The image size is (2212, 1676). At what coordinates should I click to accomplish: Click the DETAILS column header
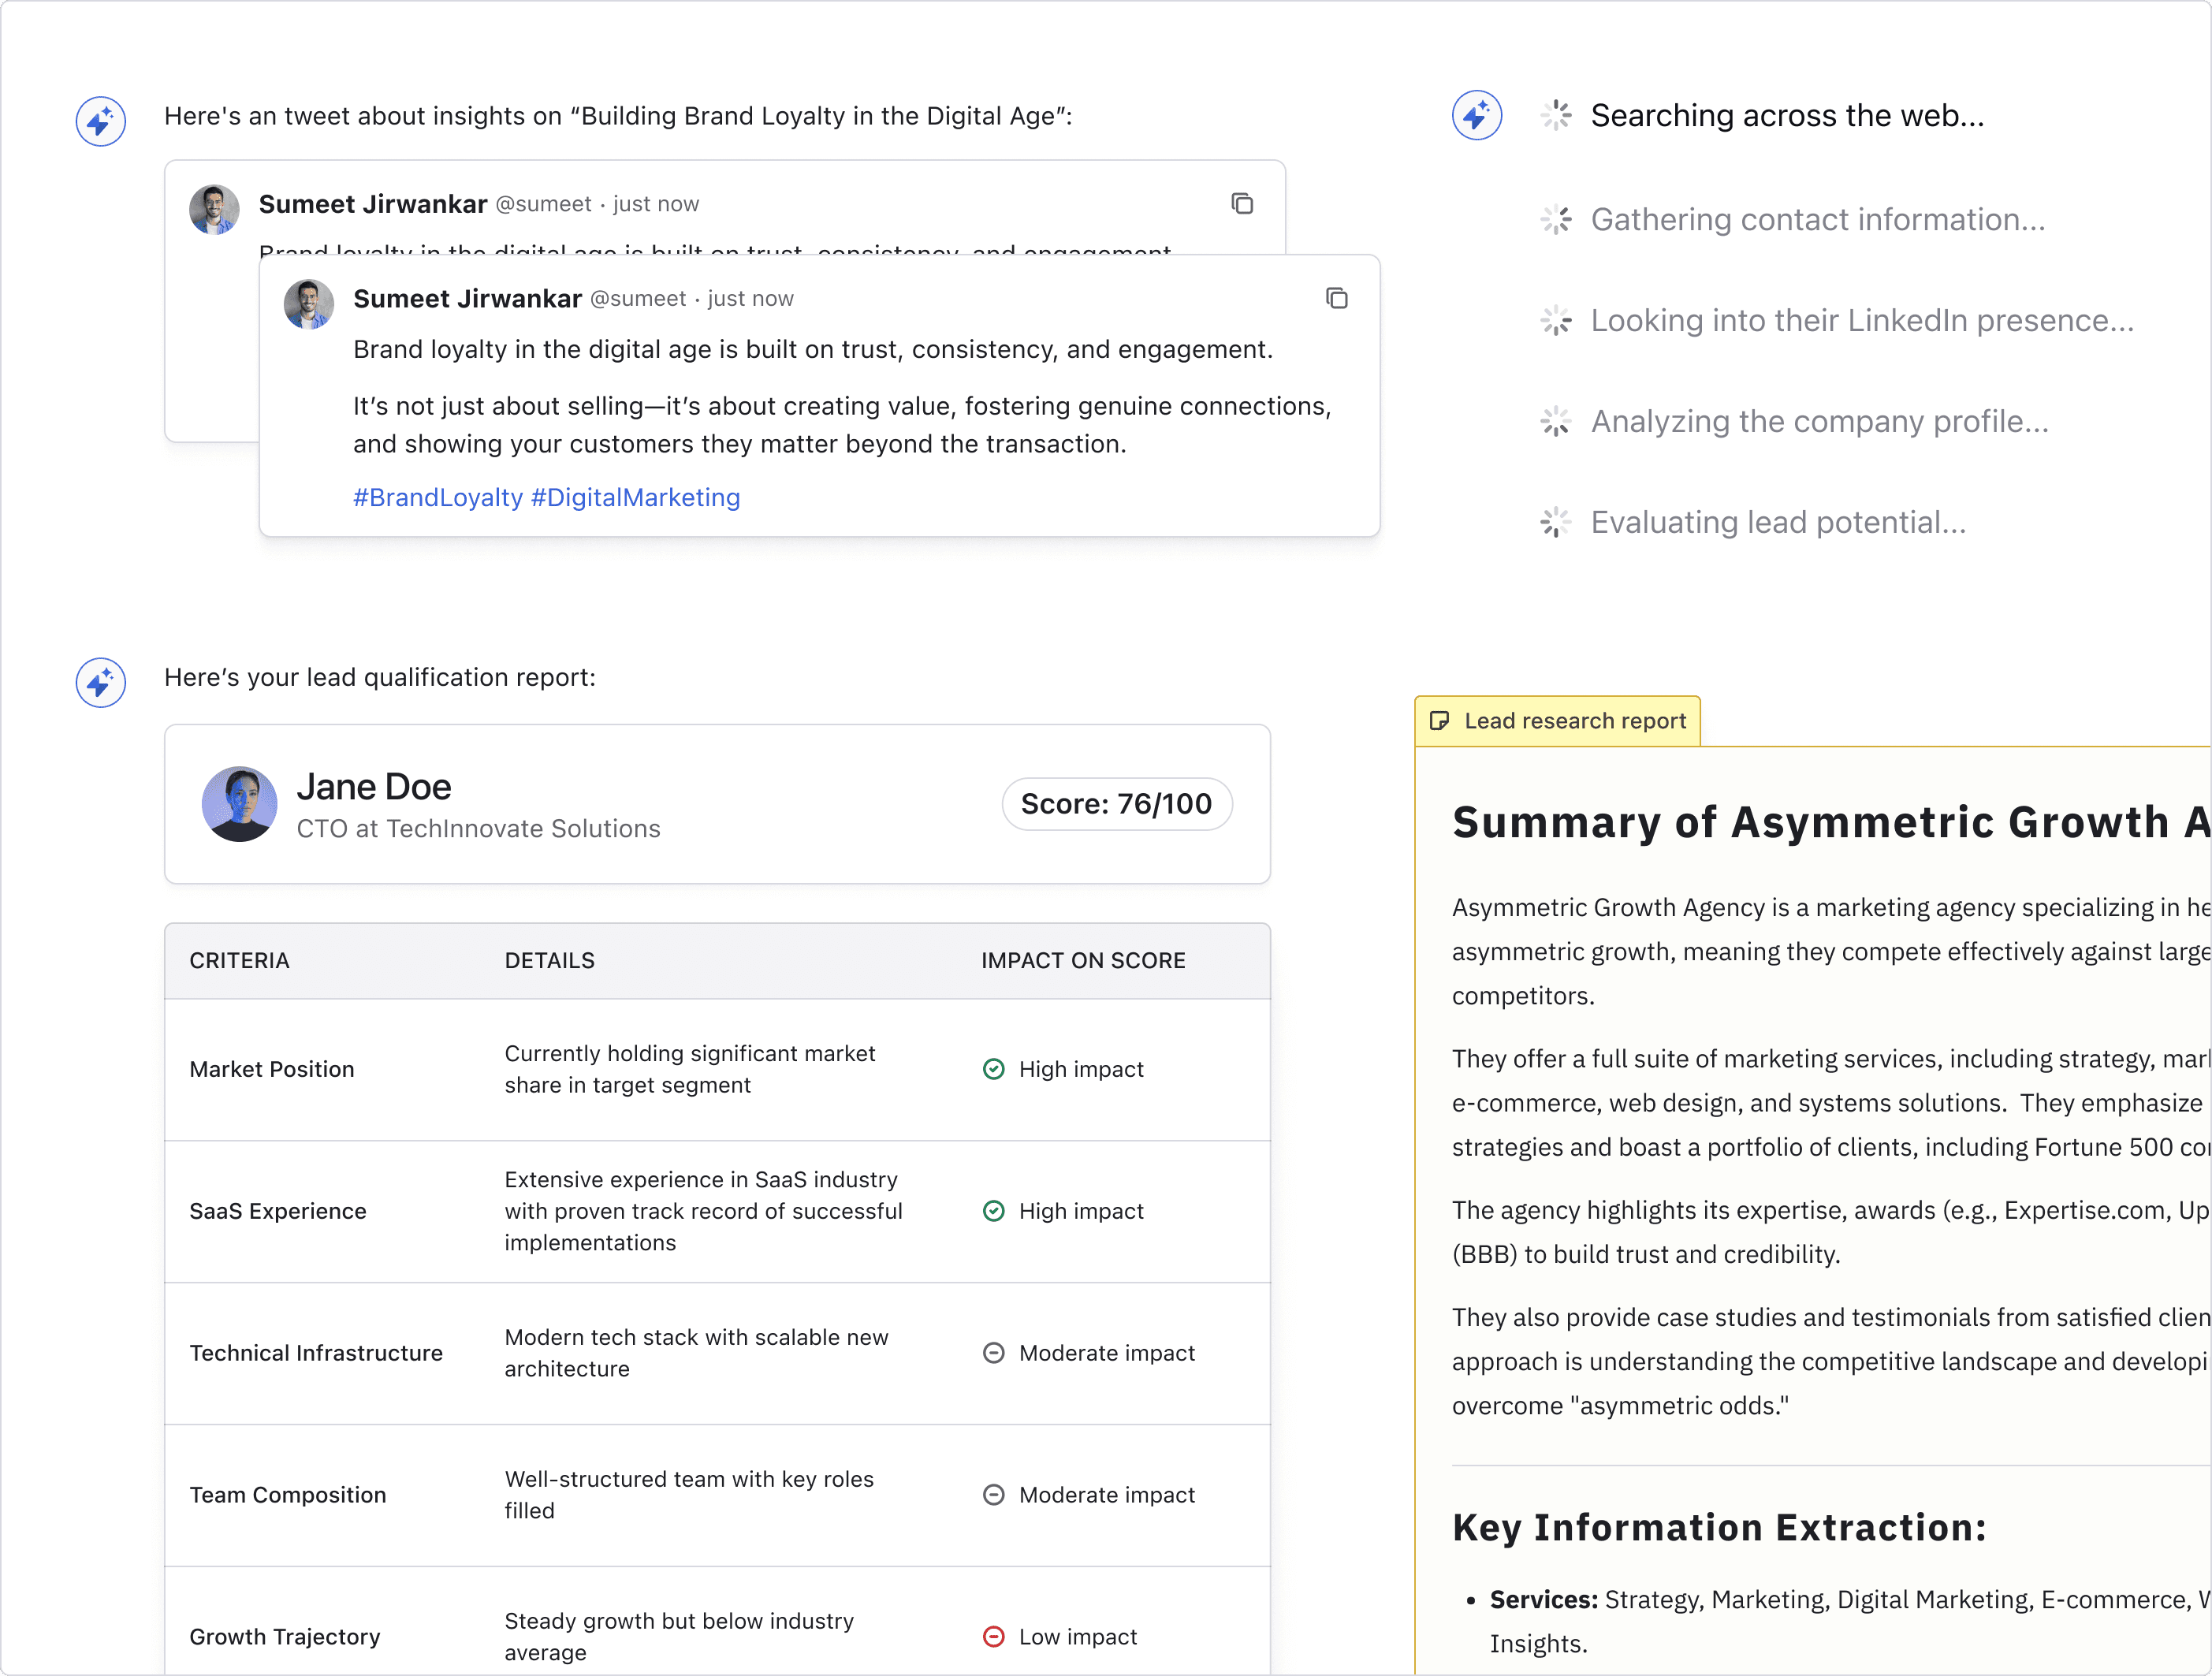[550, 961]
